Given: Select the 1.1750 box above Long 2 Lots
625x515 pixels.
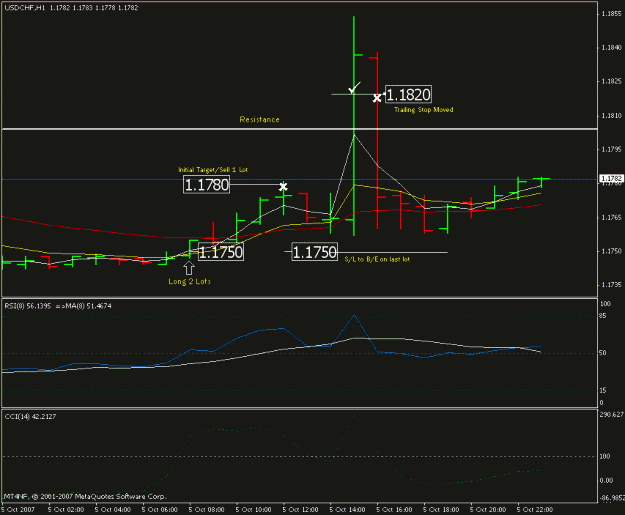Looking at the screenshot, I should click(x=220, y=252).
